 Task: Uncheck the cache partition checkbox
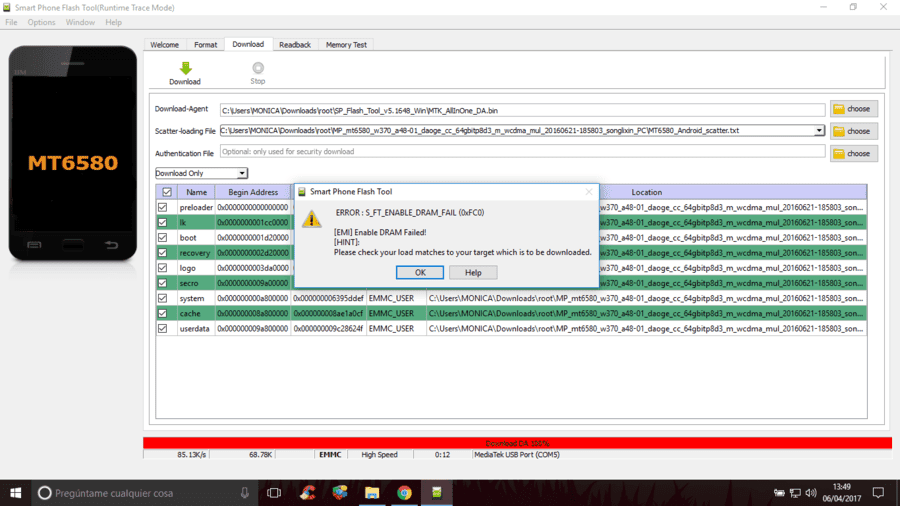(x=162, y=314)
